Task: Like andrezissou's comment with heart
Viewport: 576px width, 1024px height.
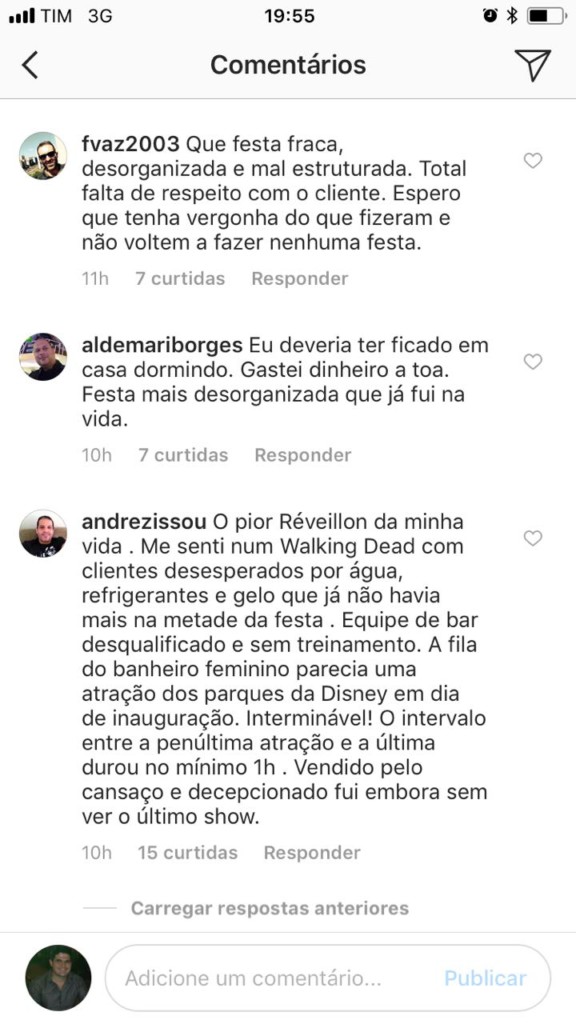Action: coord(534,538)
